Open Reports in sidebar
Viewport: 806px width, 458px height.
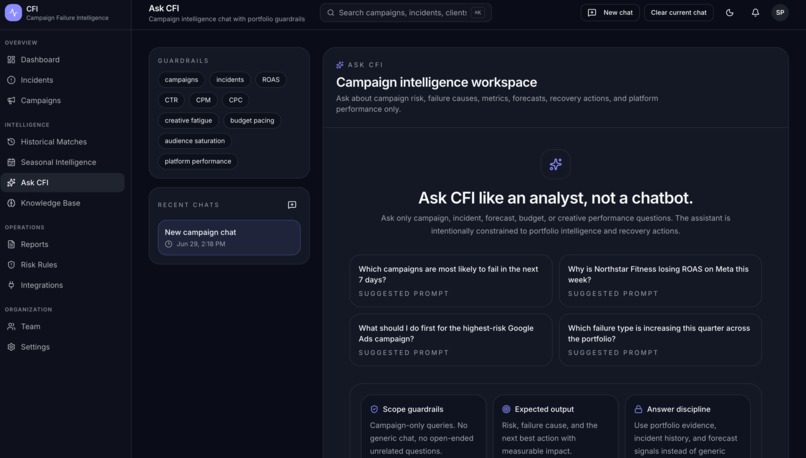62,244
